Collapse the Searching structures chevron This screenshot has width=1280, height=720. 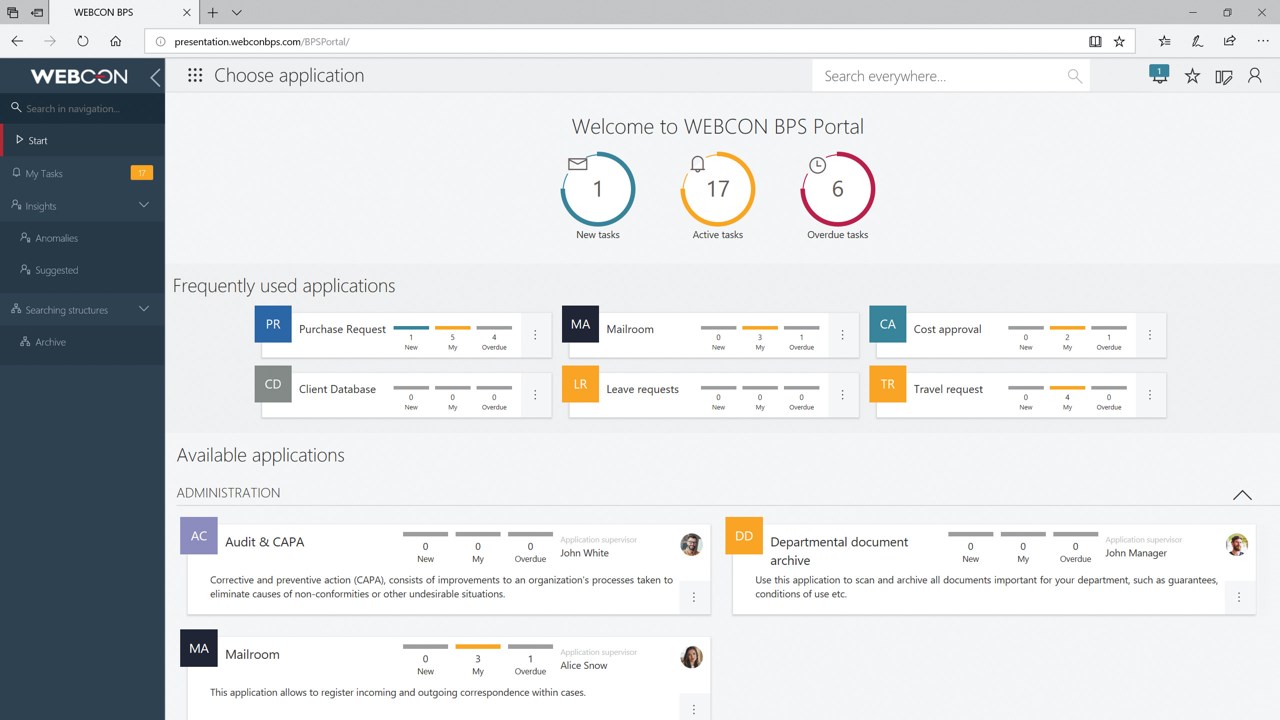tap(144, 309)
